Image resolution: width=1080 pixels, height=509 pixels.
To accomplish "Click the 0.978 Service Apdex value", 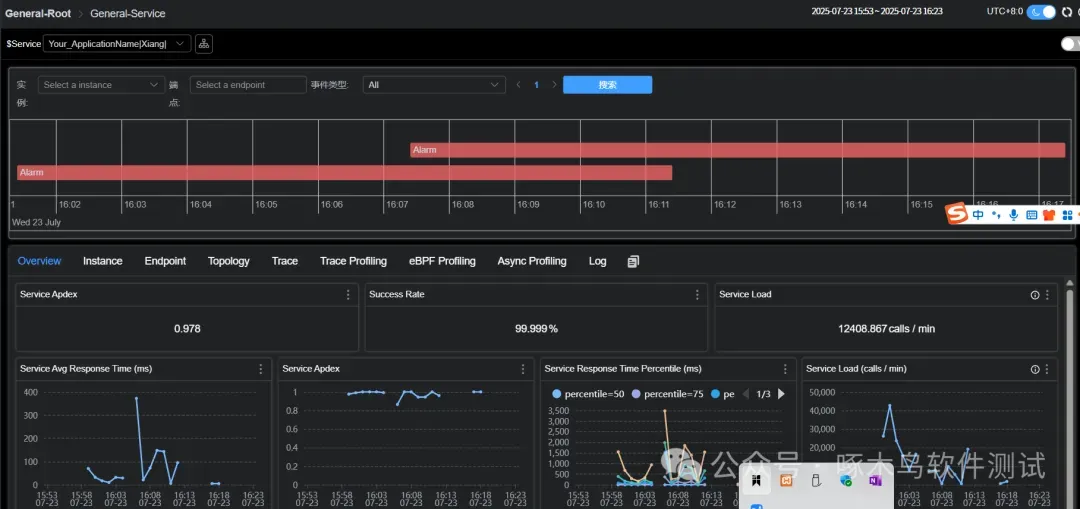I will coord(187,329).
